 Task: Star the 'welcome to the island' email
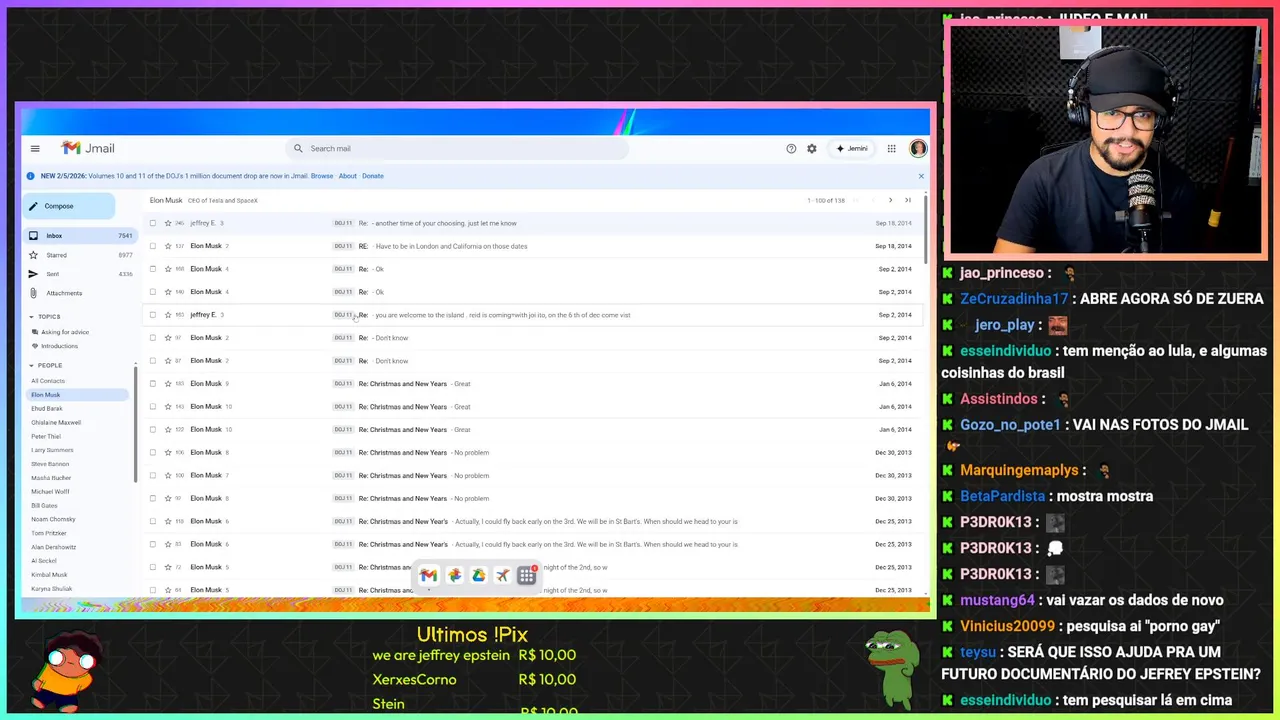tap(167, 315)
